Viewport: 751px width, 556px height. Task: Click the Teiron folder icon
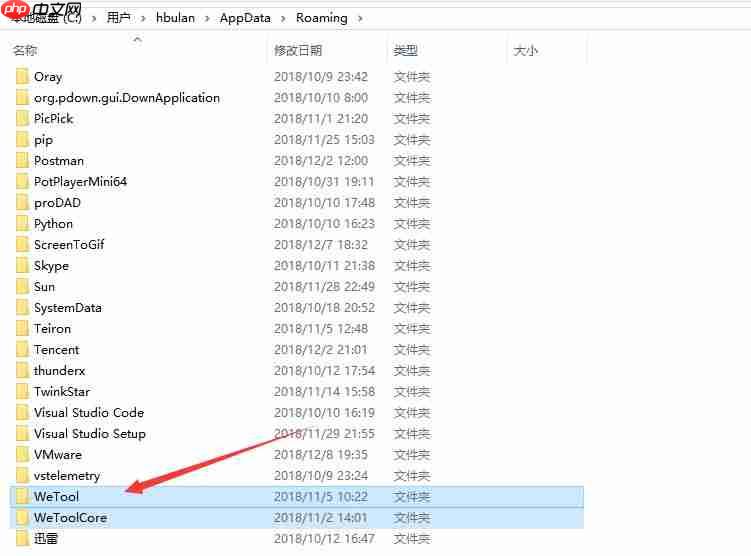pyautogui.click(x=22, y=329)
